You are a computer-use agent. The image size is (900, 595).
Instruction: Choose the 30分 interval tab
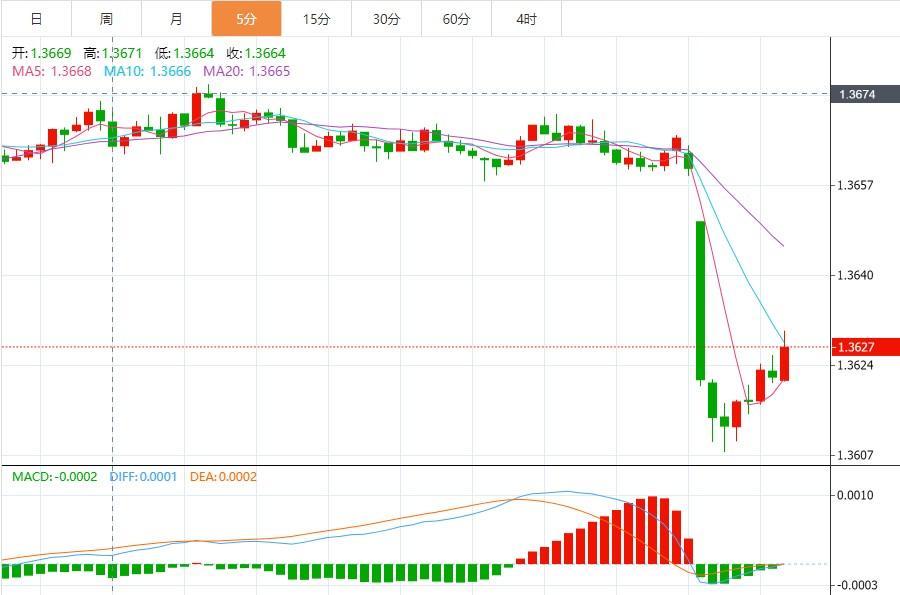click(386, 19)
